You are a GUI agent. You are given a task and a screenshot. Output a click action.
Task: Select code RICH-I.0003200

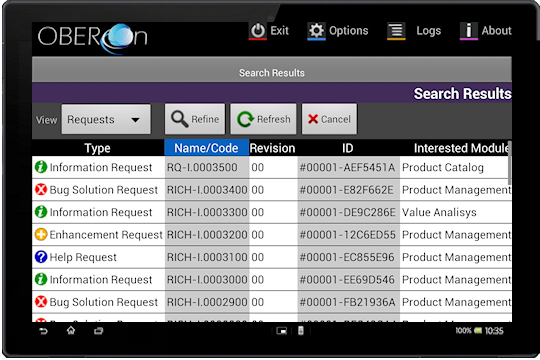[x=207, y=235]
